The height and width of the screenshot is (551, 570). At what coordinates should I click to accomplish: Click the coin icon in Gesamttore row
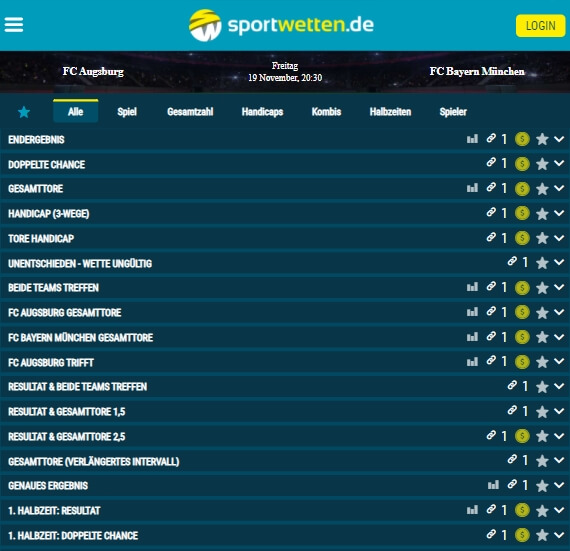pos(522,189)
